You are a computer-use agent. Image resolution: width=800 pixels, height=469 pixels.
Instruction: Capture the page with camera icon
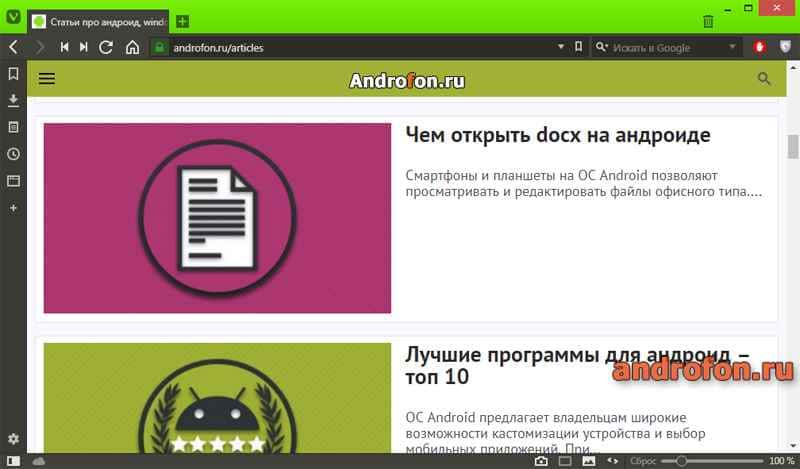click(x=541, y=461)
